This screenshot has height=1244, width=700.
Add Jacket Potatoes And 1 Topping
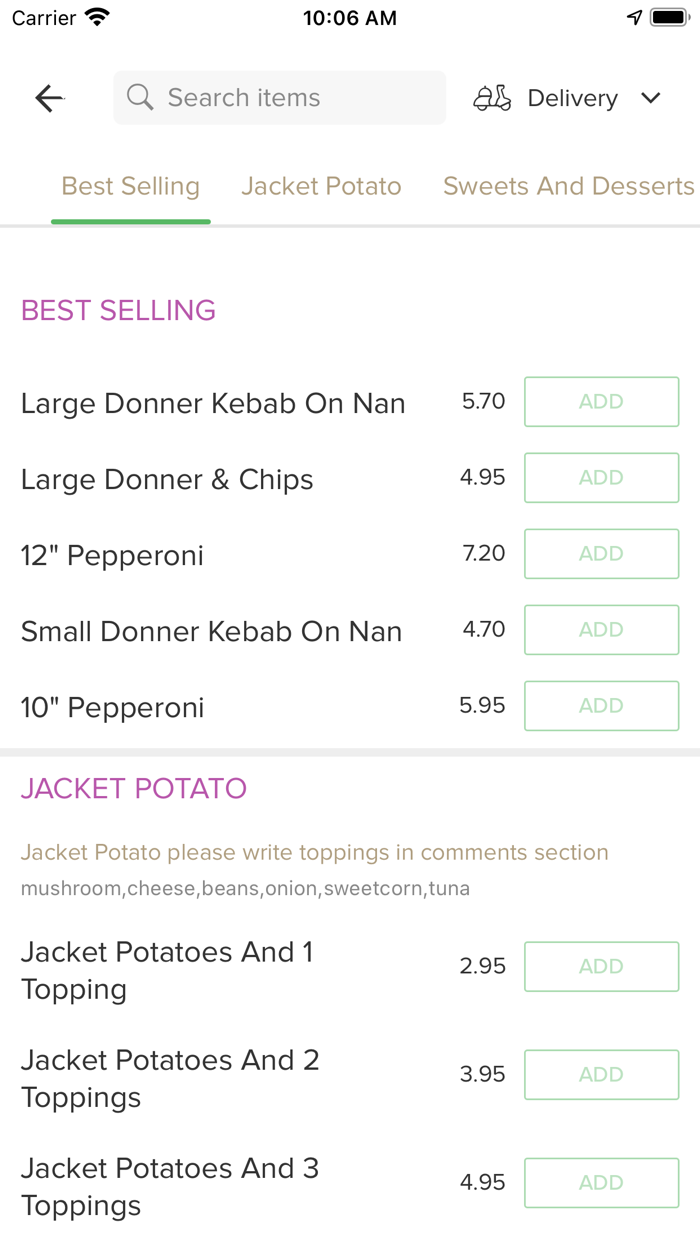[601, 966]
